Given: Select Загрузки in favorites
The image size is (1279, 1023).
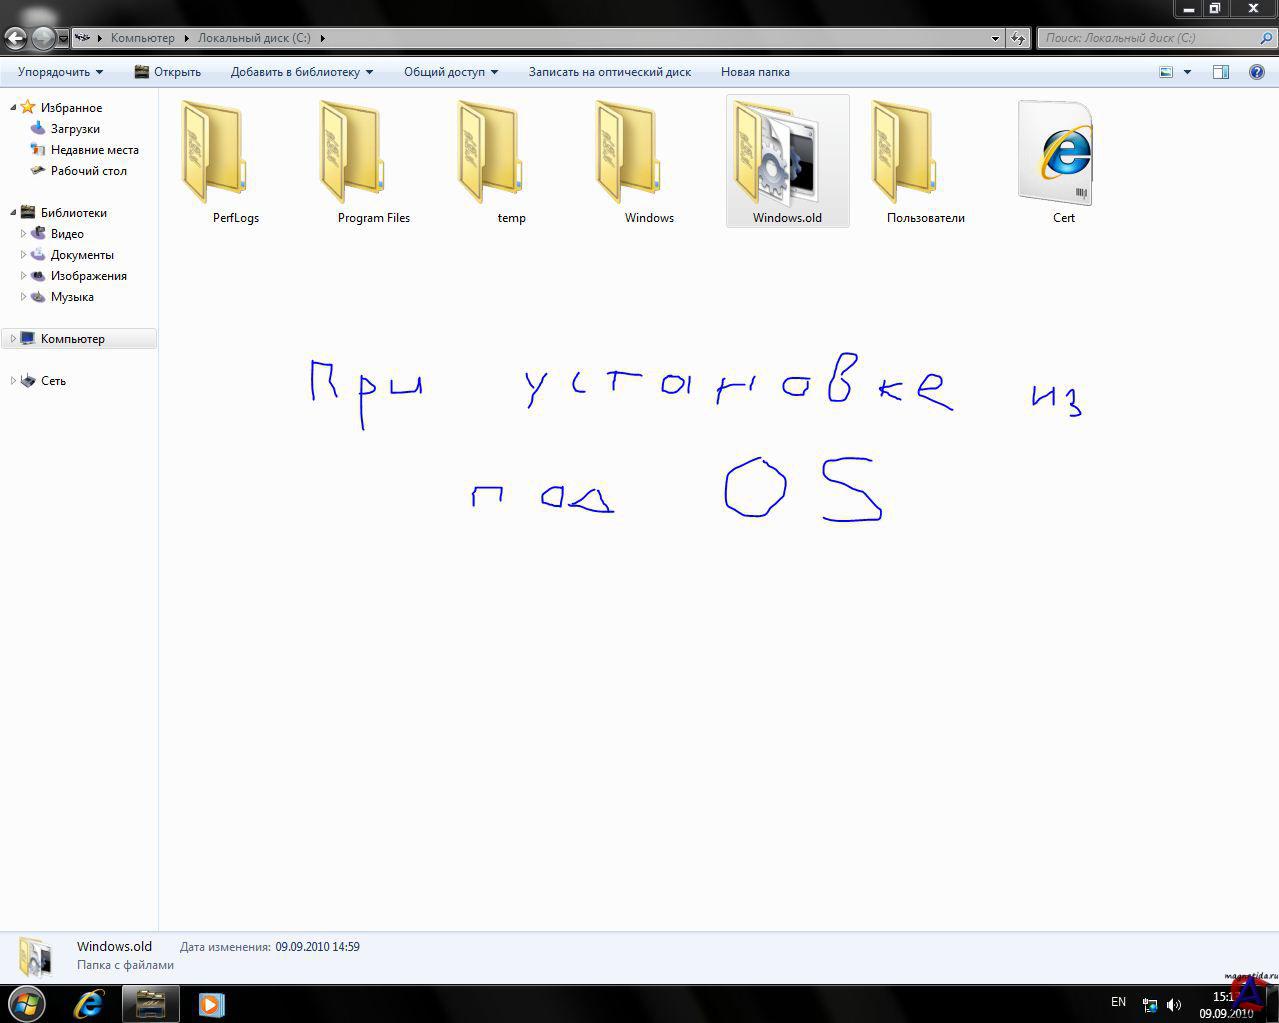Looking at the screenshot, I should coord(75,129).
